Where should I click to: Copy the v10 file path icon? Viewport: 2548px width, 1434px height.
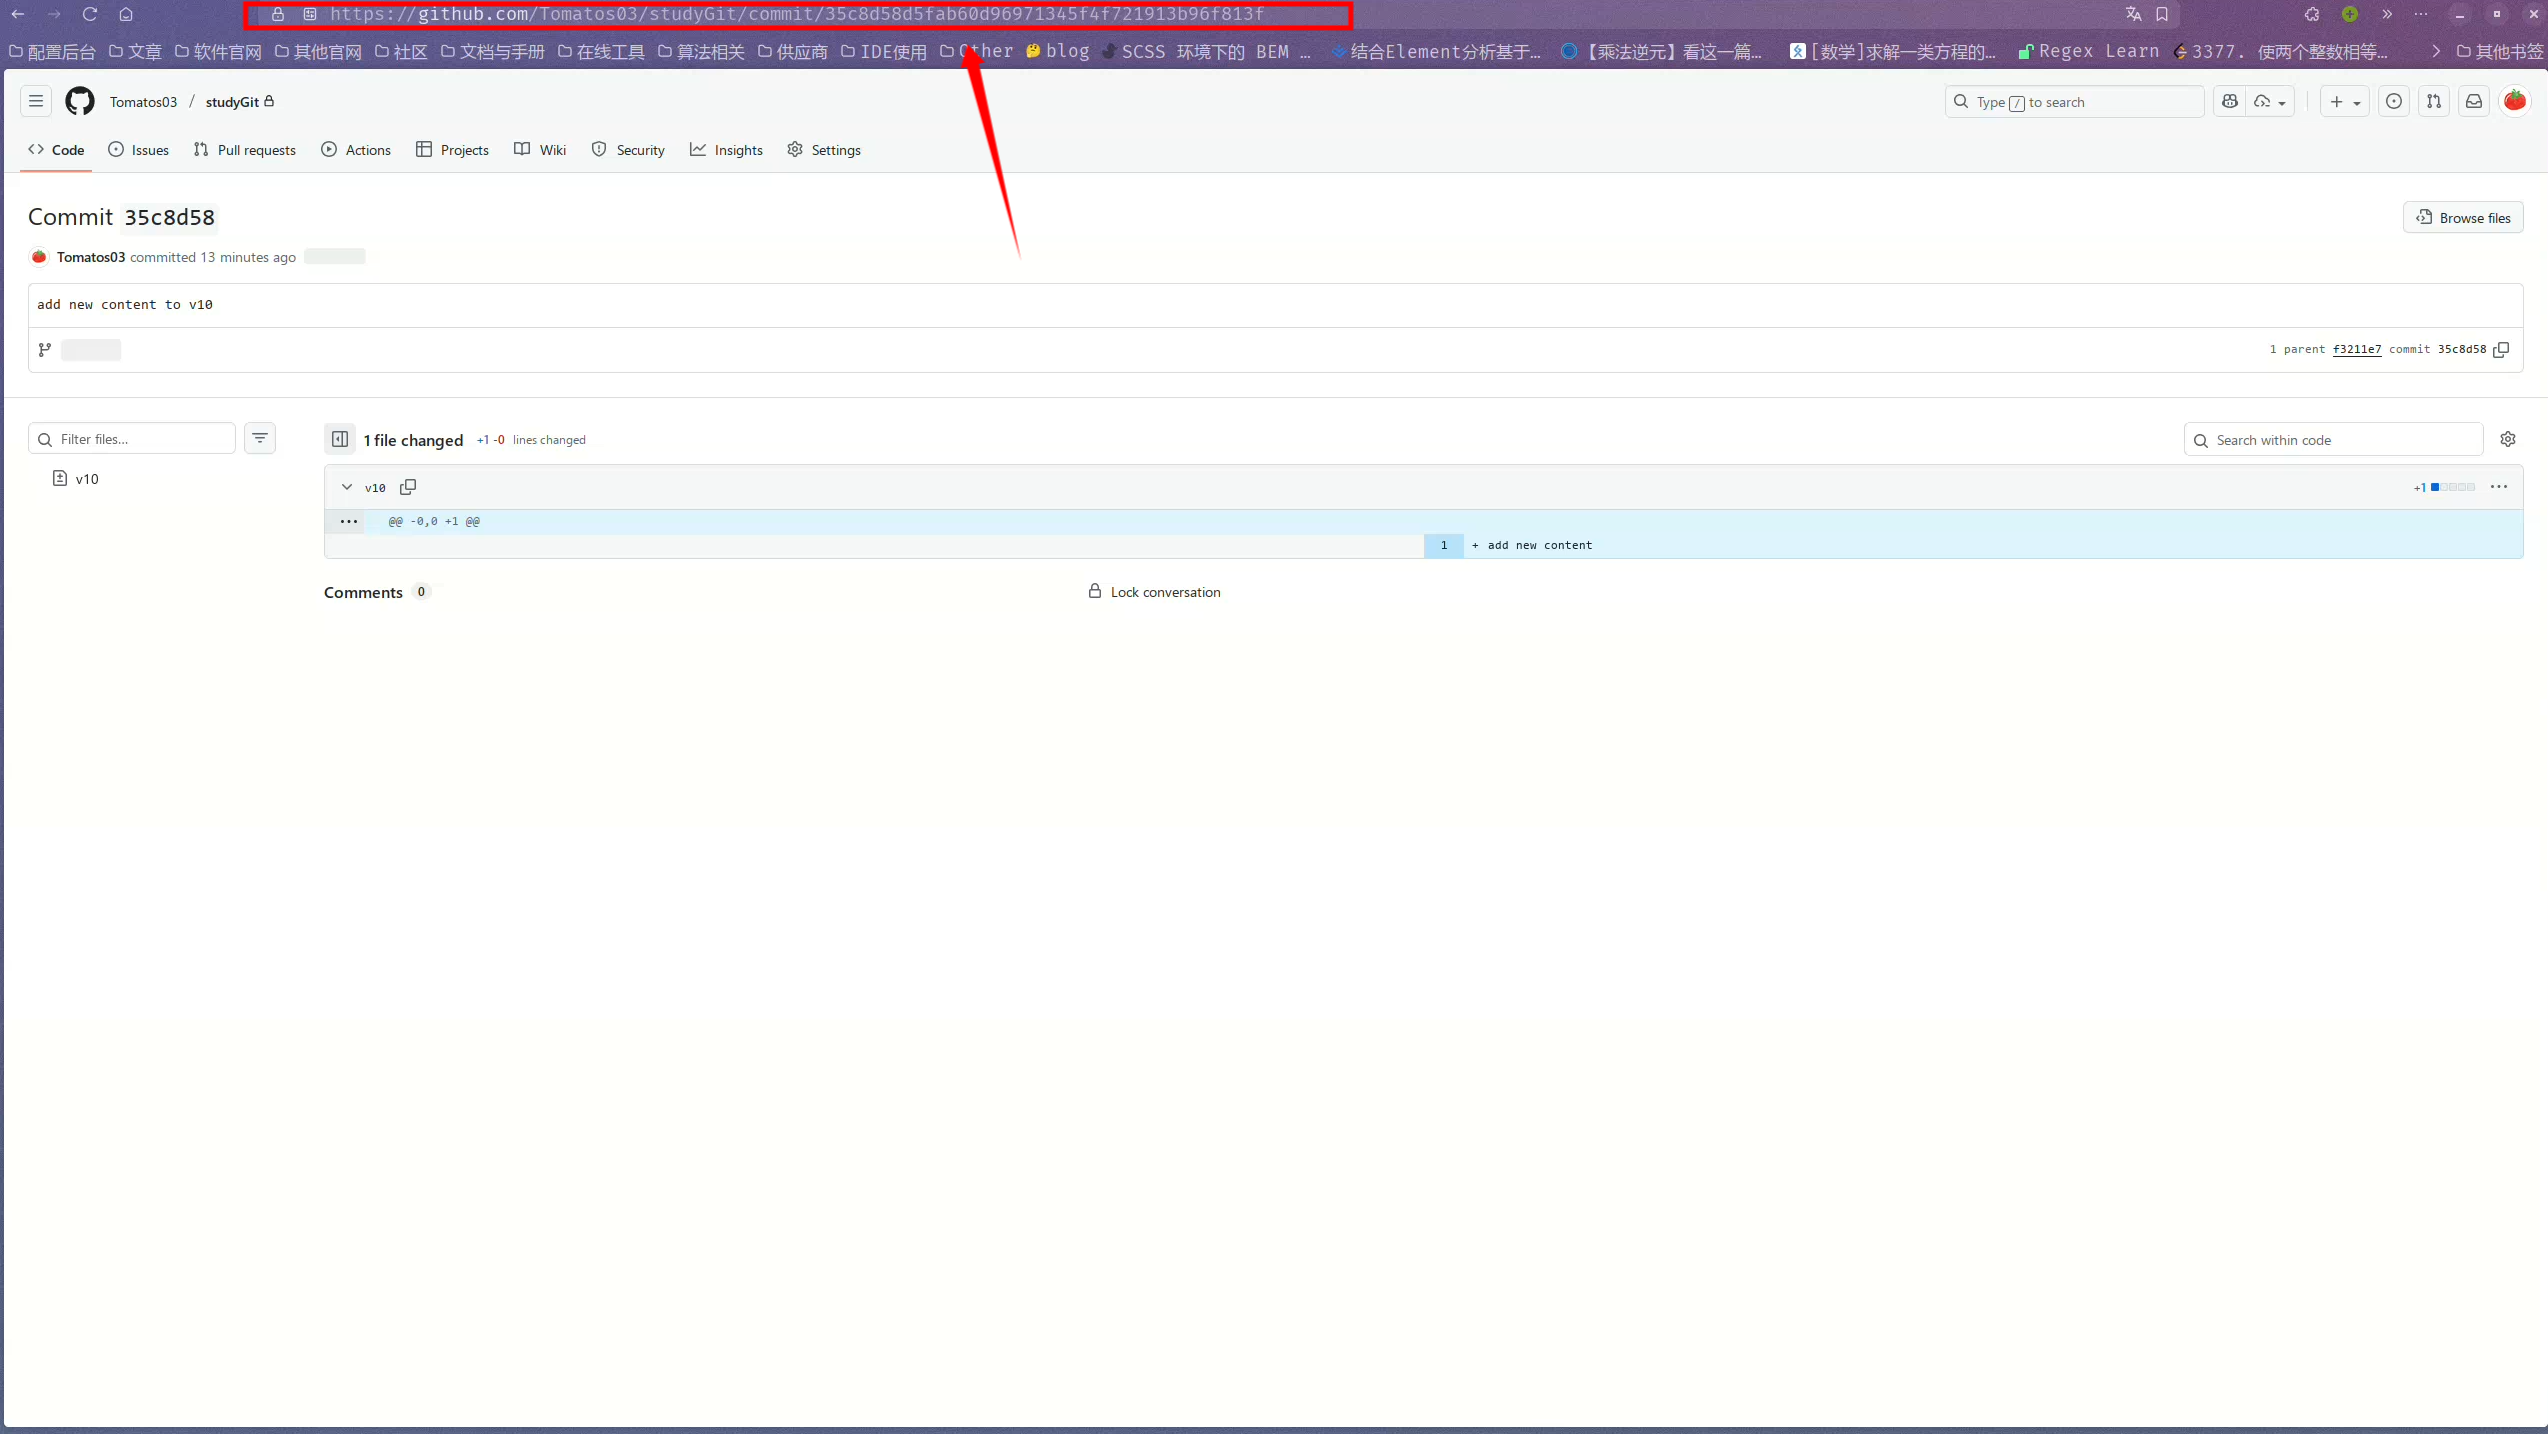(x=408, y=487)
